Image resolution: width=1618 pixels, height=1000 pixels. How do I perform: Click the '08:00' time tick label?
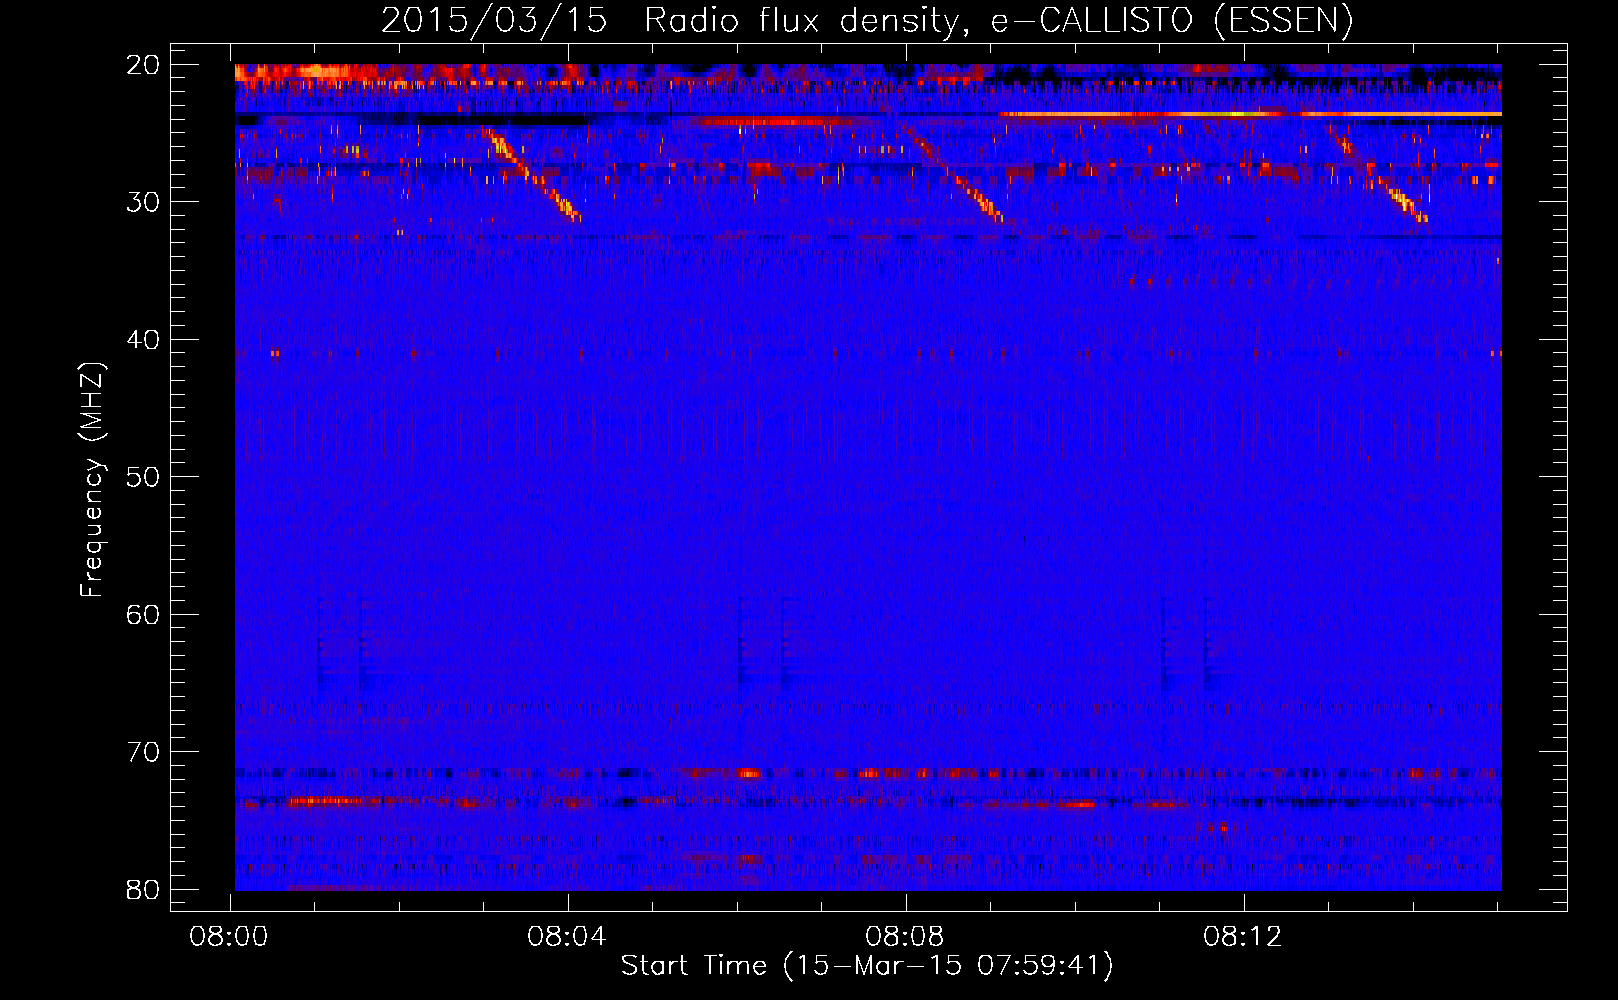coord(229,937)
